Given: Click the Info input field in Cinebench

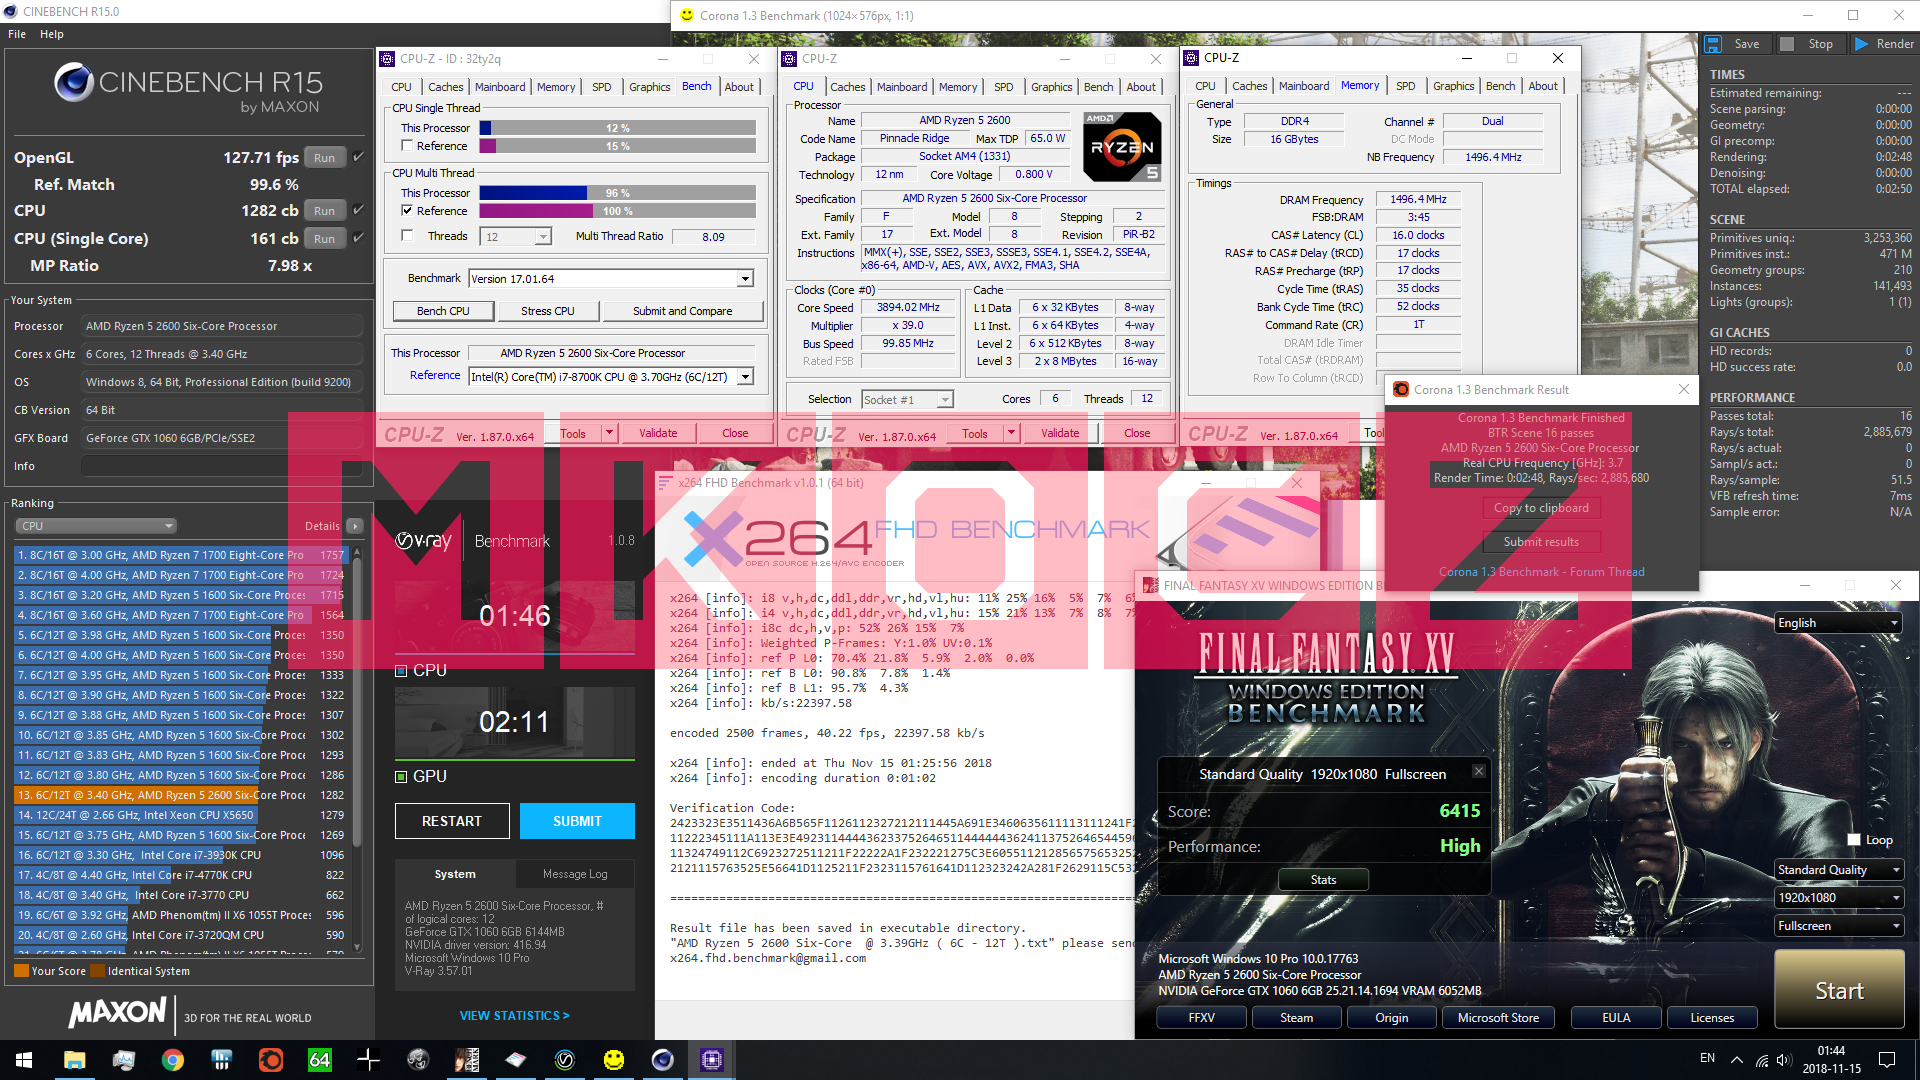Looking at the screenshot, I should [222, 466].
